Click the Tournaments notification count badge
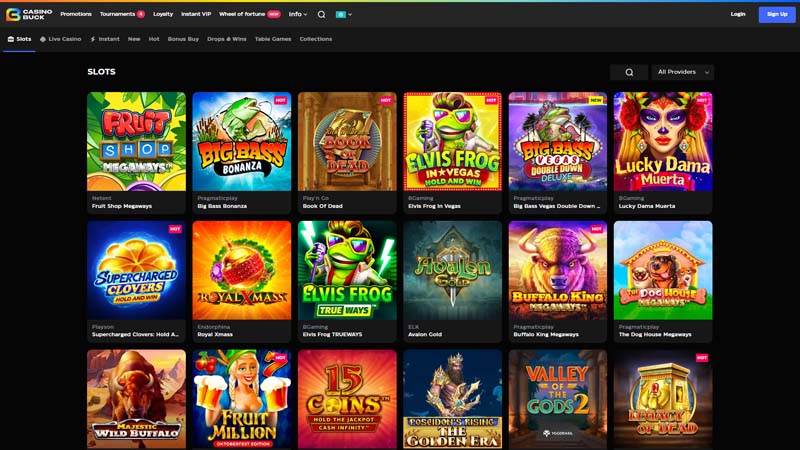The width and height of the screenshot is (800, 450). [x=141, y=14]
